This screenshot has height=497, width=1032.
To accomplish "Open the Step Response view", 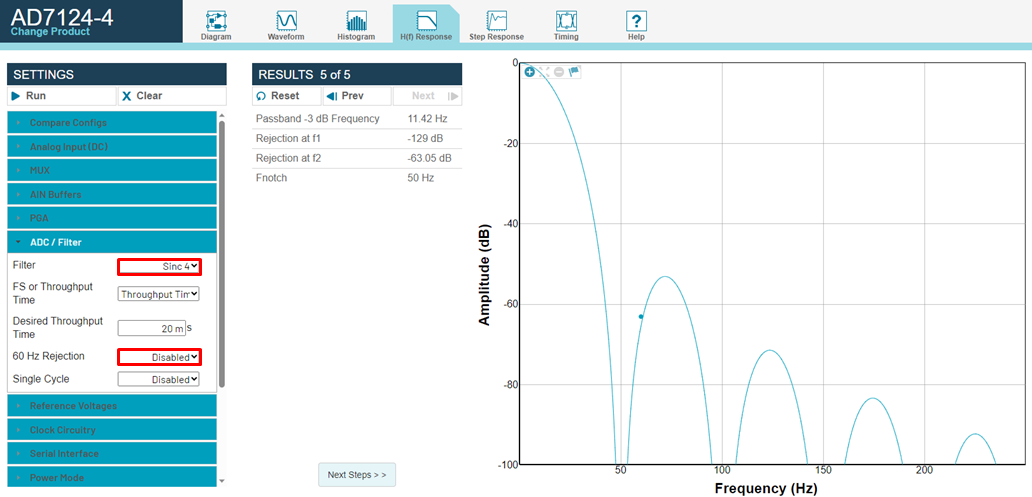I will (496, 24).
